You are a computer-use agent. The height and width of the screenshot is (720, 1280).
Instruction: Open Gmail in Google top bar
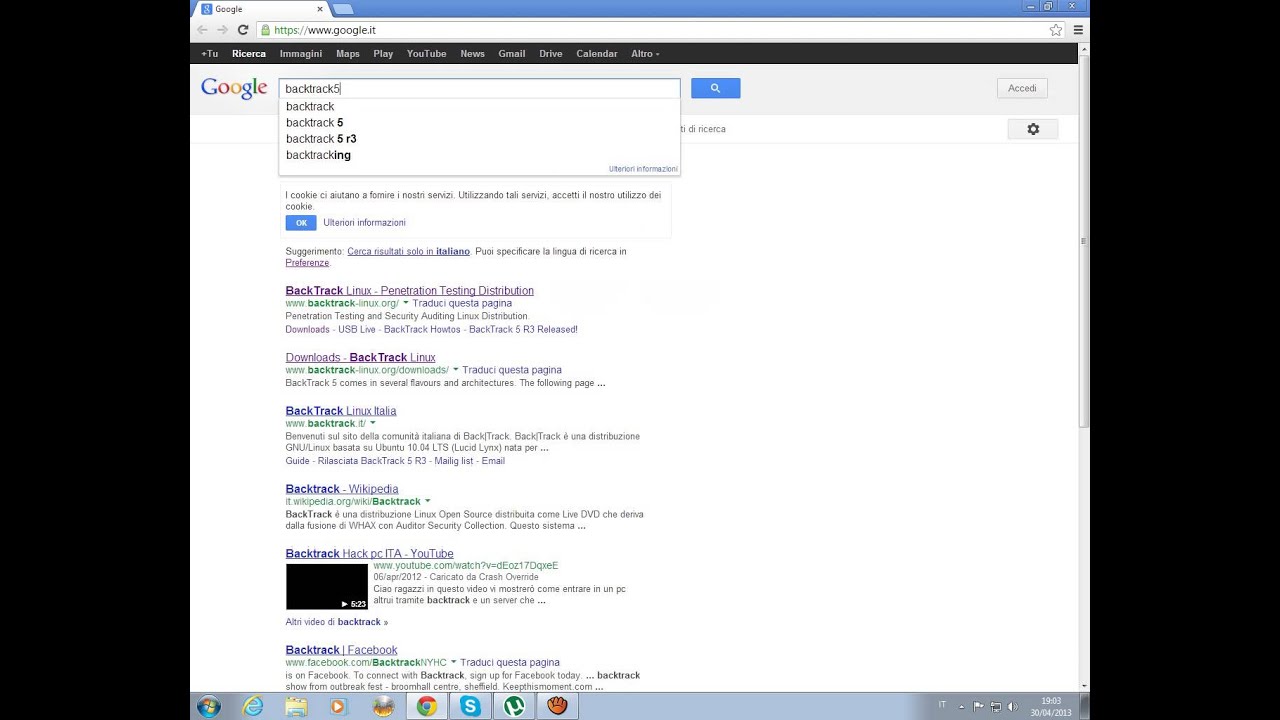(512, 54)
